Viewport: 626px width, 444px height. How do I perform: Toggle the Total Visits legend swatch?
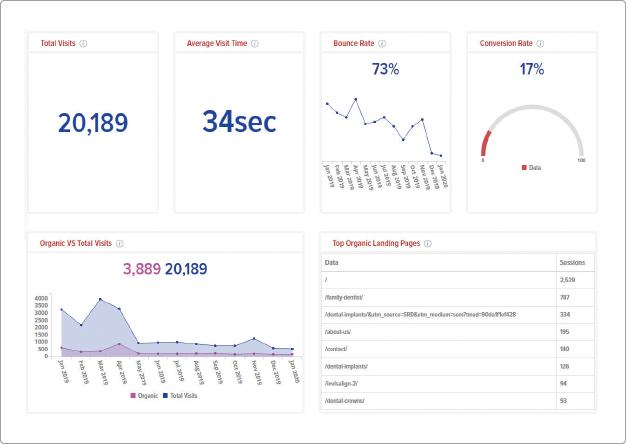click(166, 396)
